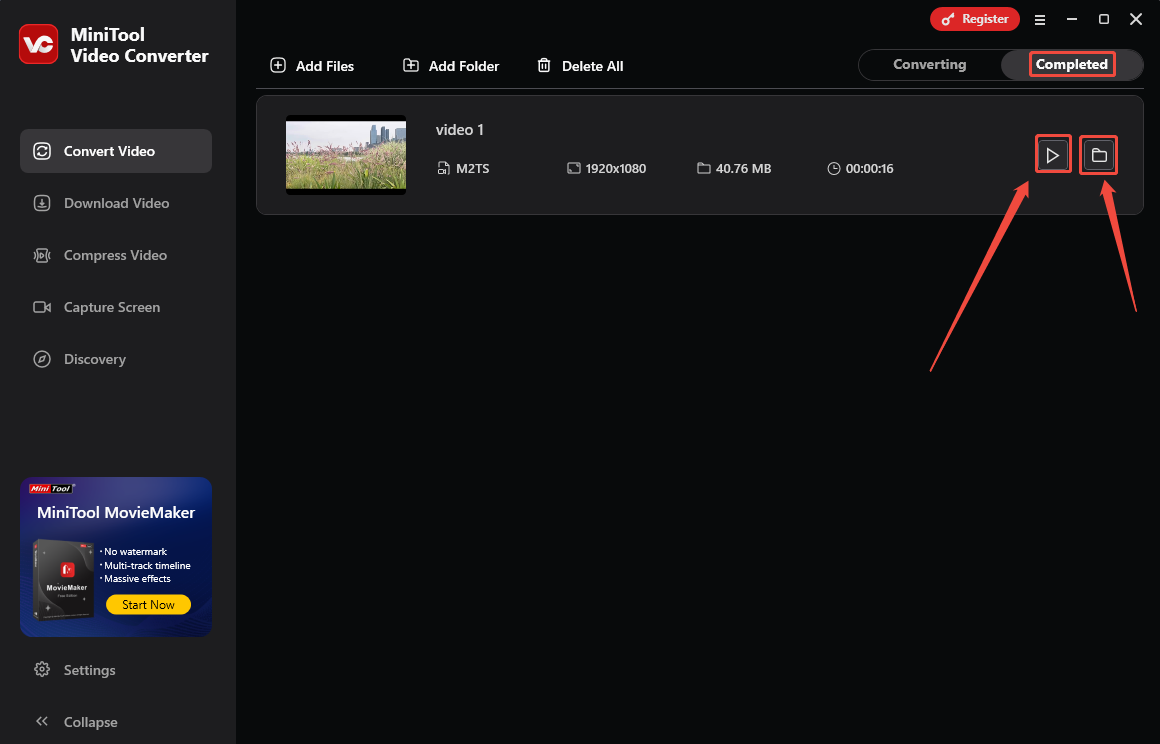Click Add Folder button
Screen dimensions: 1160x744
pyautogui.click(x=451, y=66)
